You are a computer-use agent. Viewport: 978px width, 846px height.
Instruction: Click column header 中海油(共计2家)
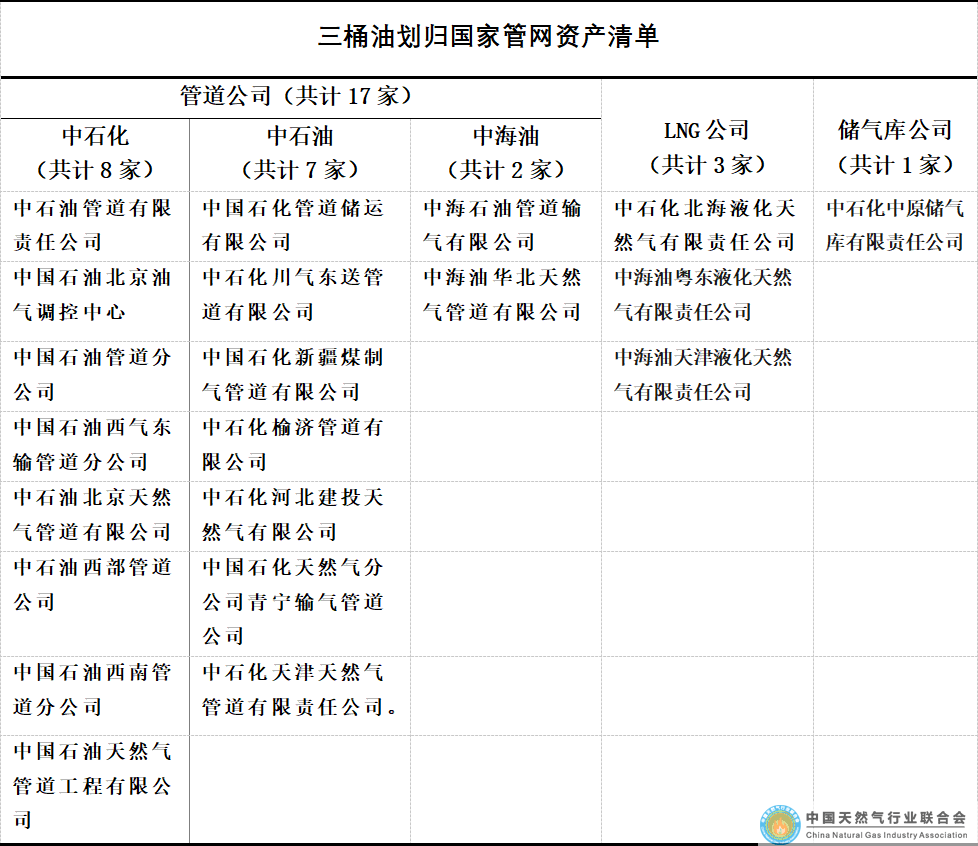coord(506,153)
